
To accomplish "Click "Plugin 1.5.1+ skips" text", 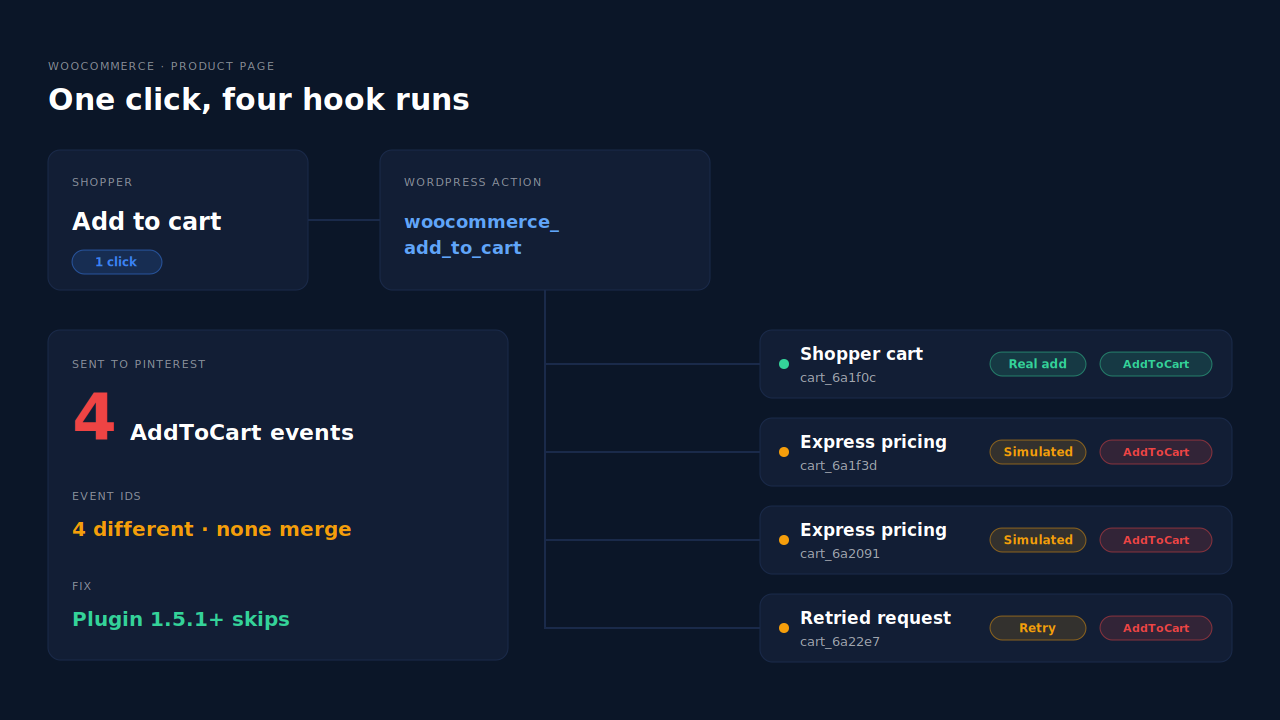I will click(x=181, y=619).
